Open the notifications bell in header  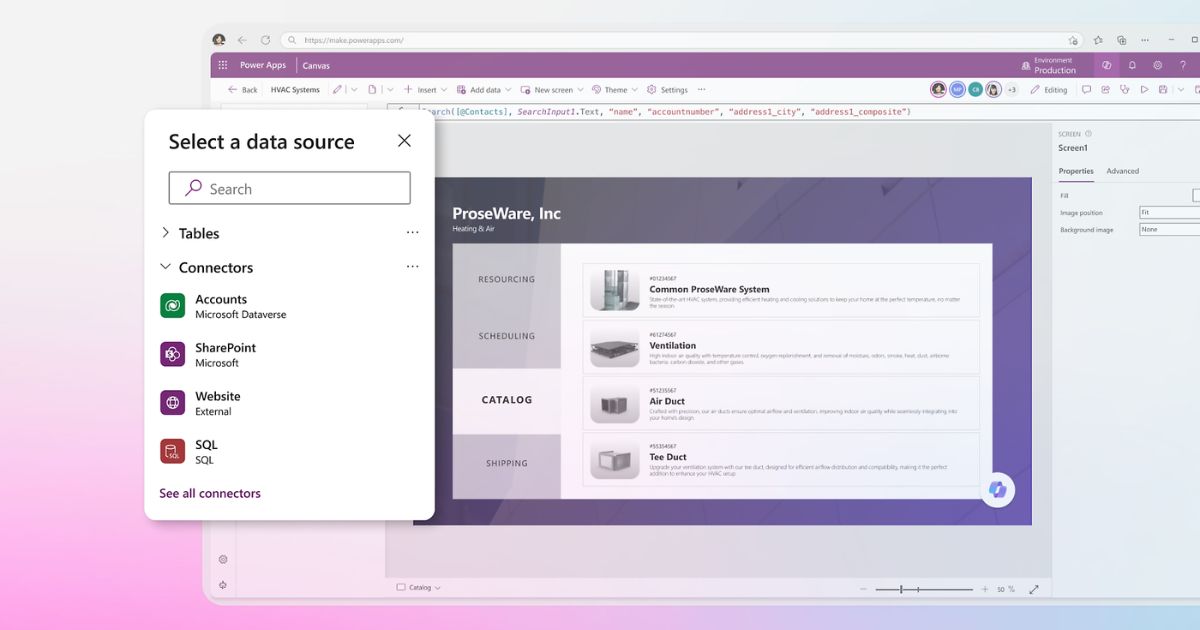coord(1132,65)
